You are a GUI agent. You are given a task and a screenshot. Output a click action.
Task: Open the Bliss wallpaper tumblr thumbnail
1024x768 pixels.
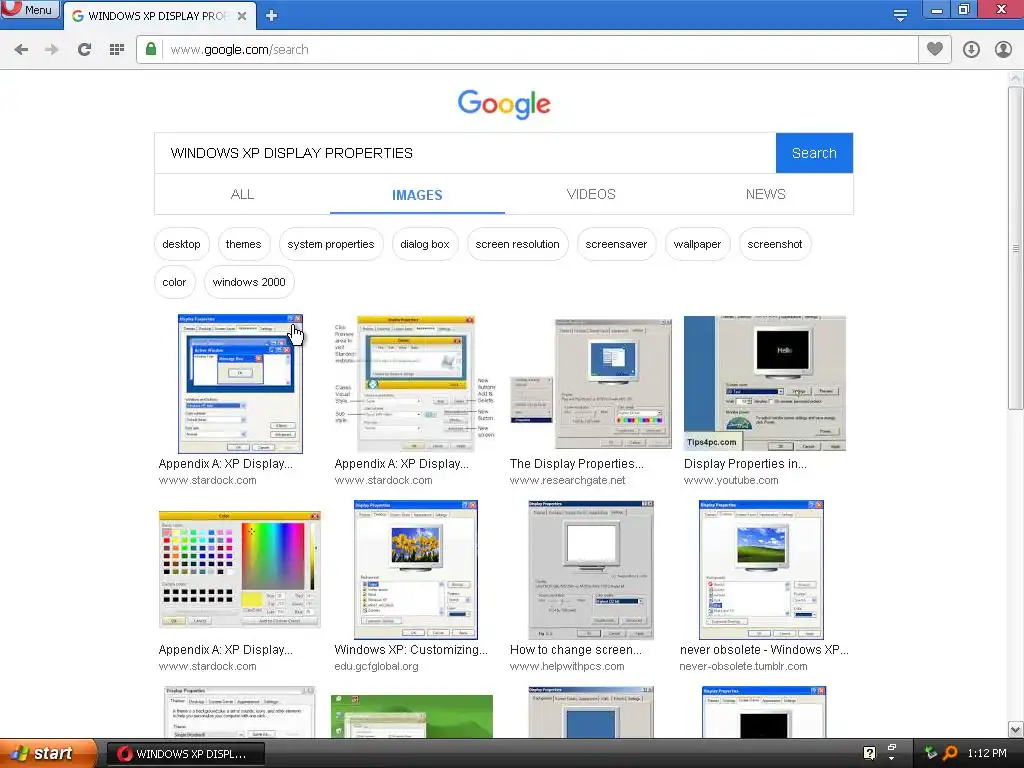pos(761,569)
